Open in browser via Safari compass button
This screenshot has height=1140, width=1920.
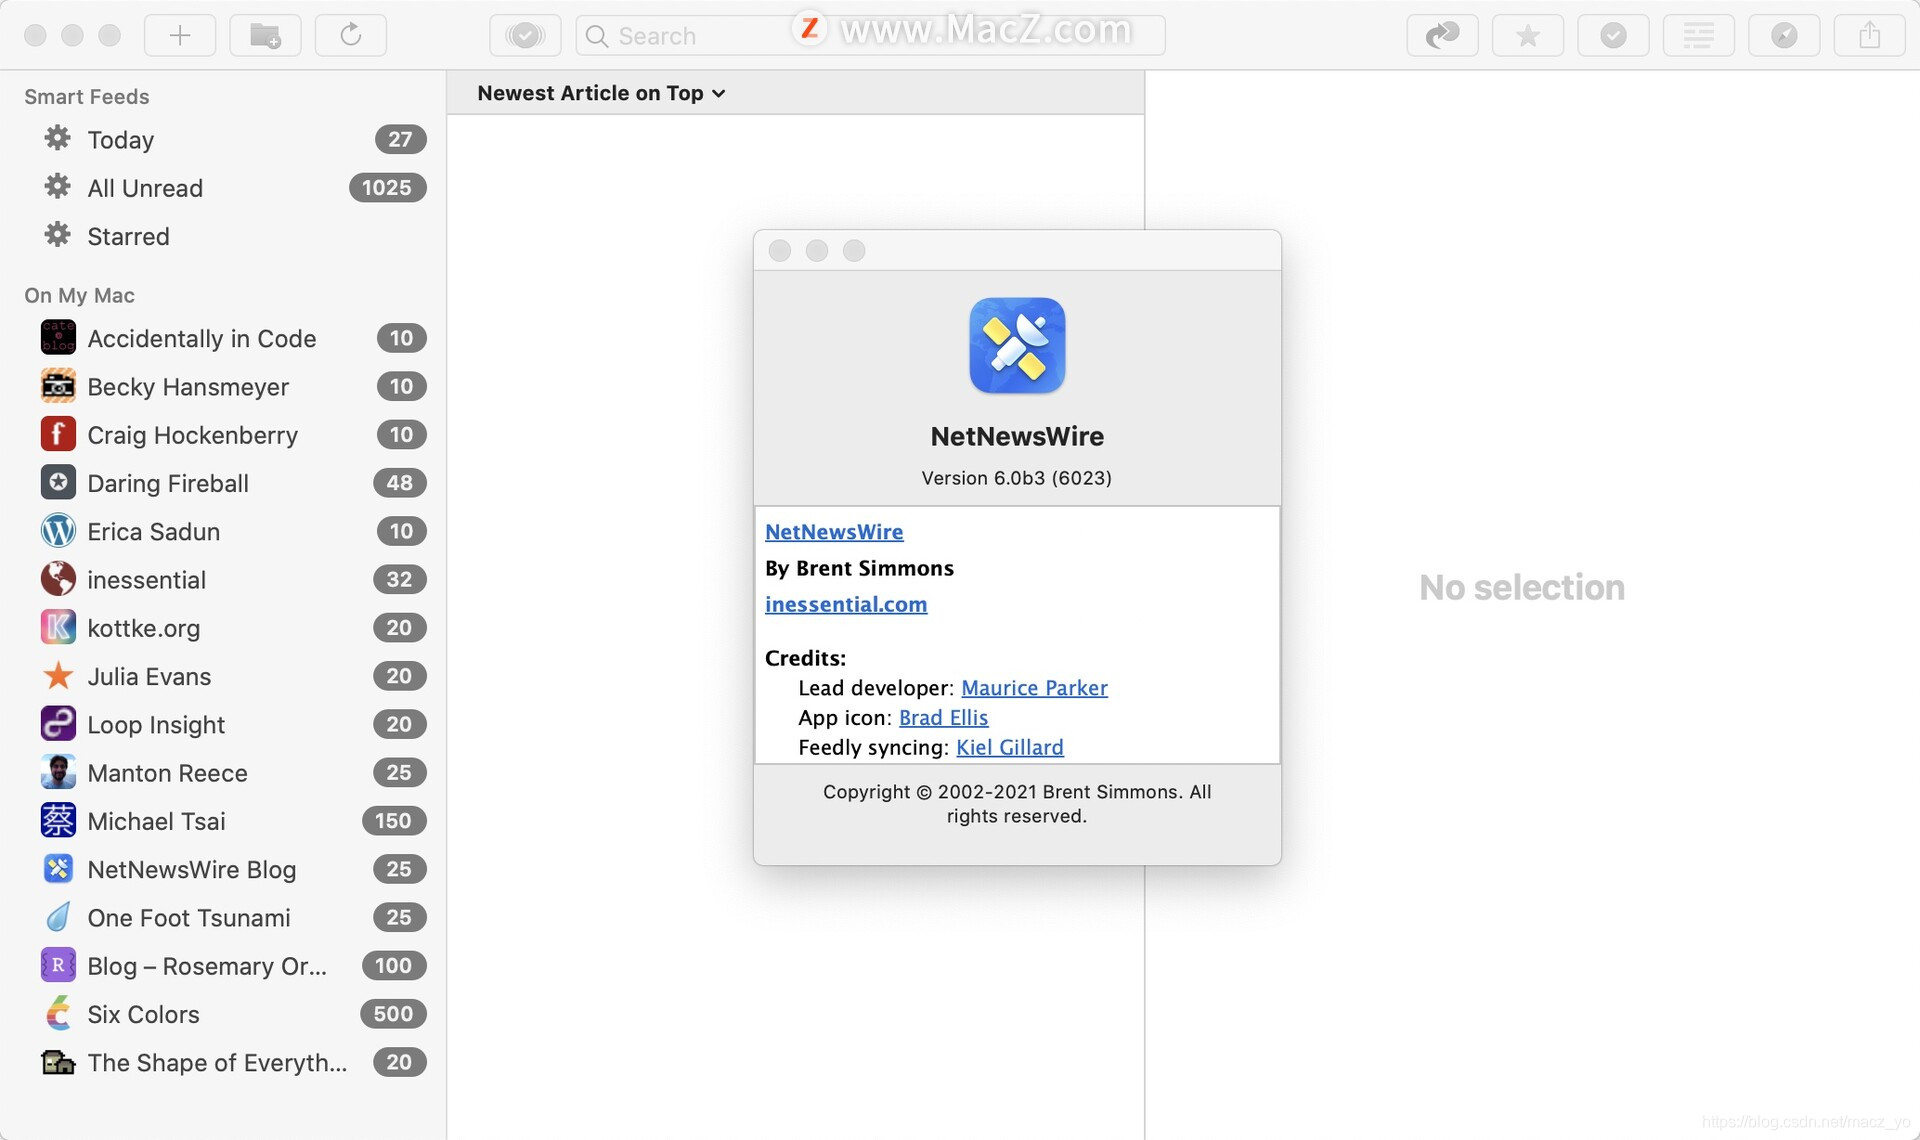(1784, 36)
